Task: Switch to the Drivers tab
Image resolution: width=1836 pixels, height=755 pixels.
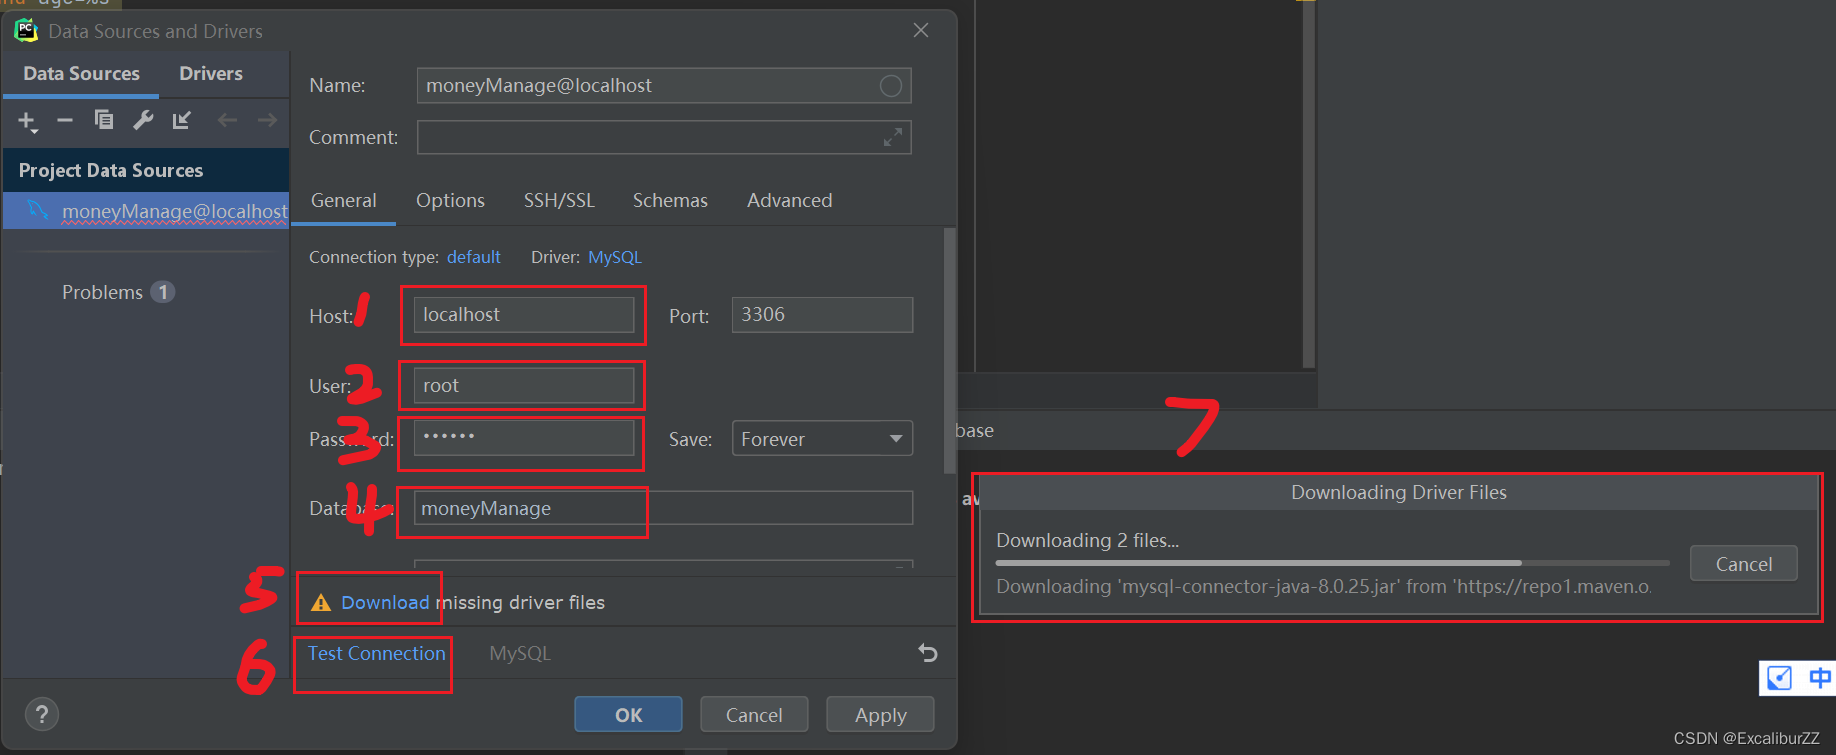Action: click(x=211, y=74)
